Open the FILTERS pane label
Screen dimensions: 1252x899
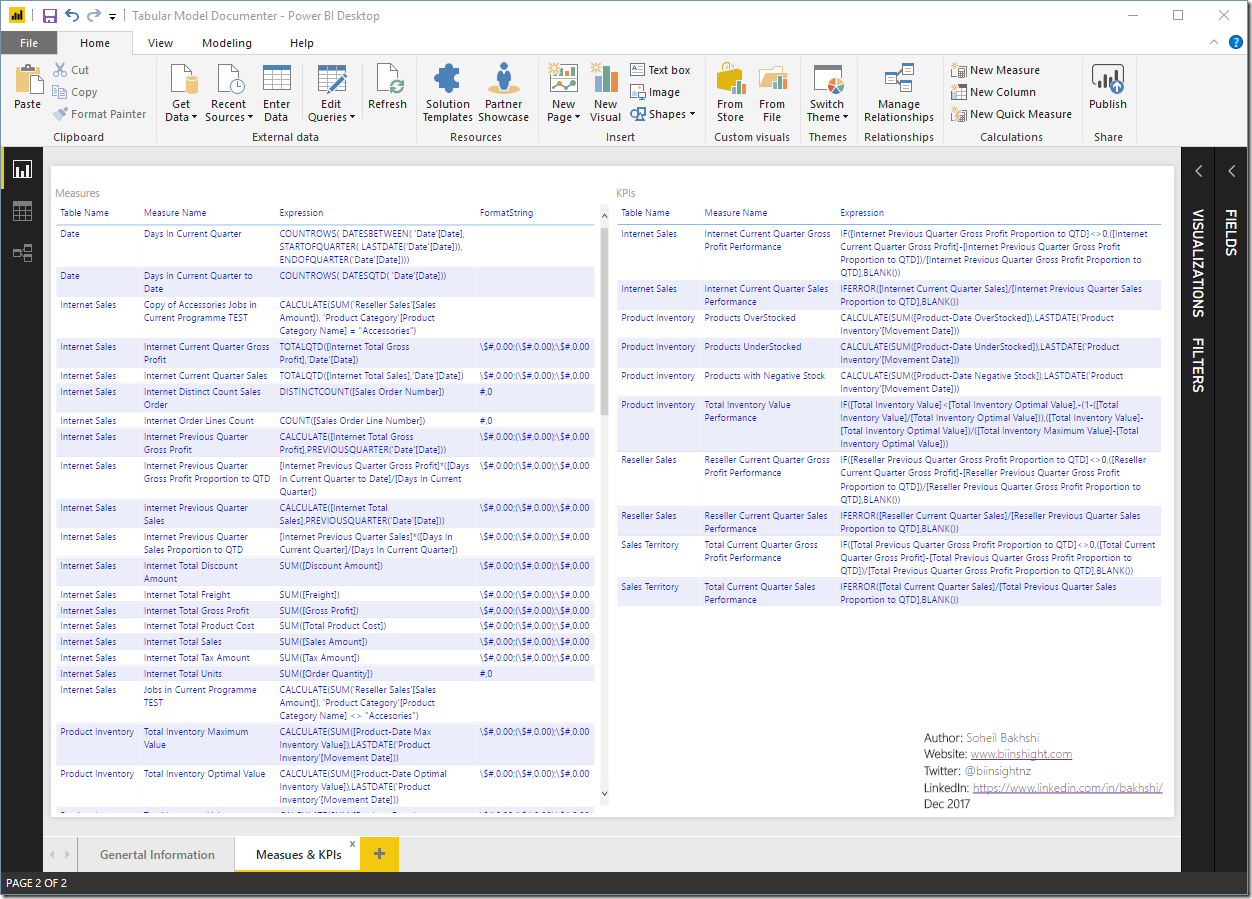coord(1198,365)
